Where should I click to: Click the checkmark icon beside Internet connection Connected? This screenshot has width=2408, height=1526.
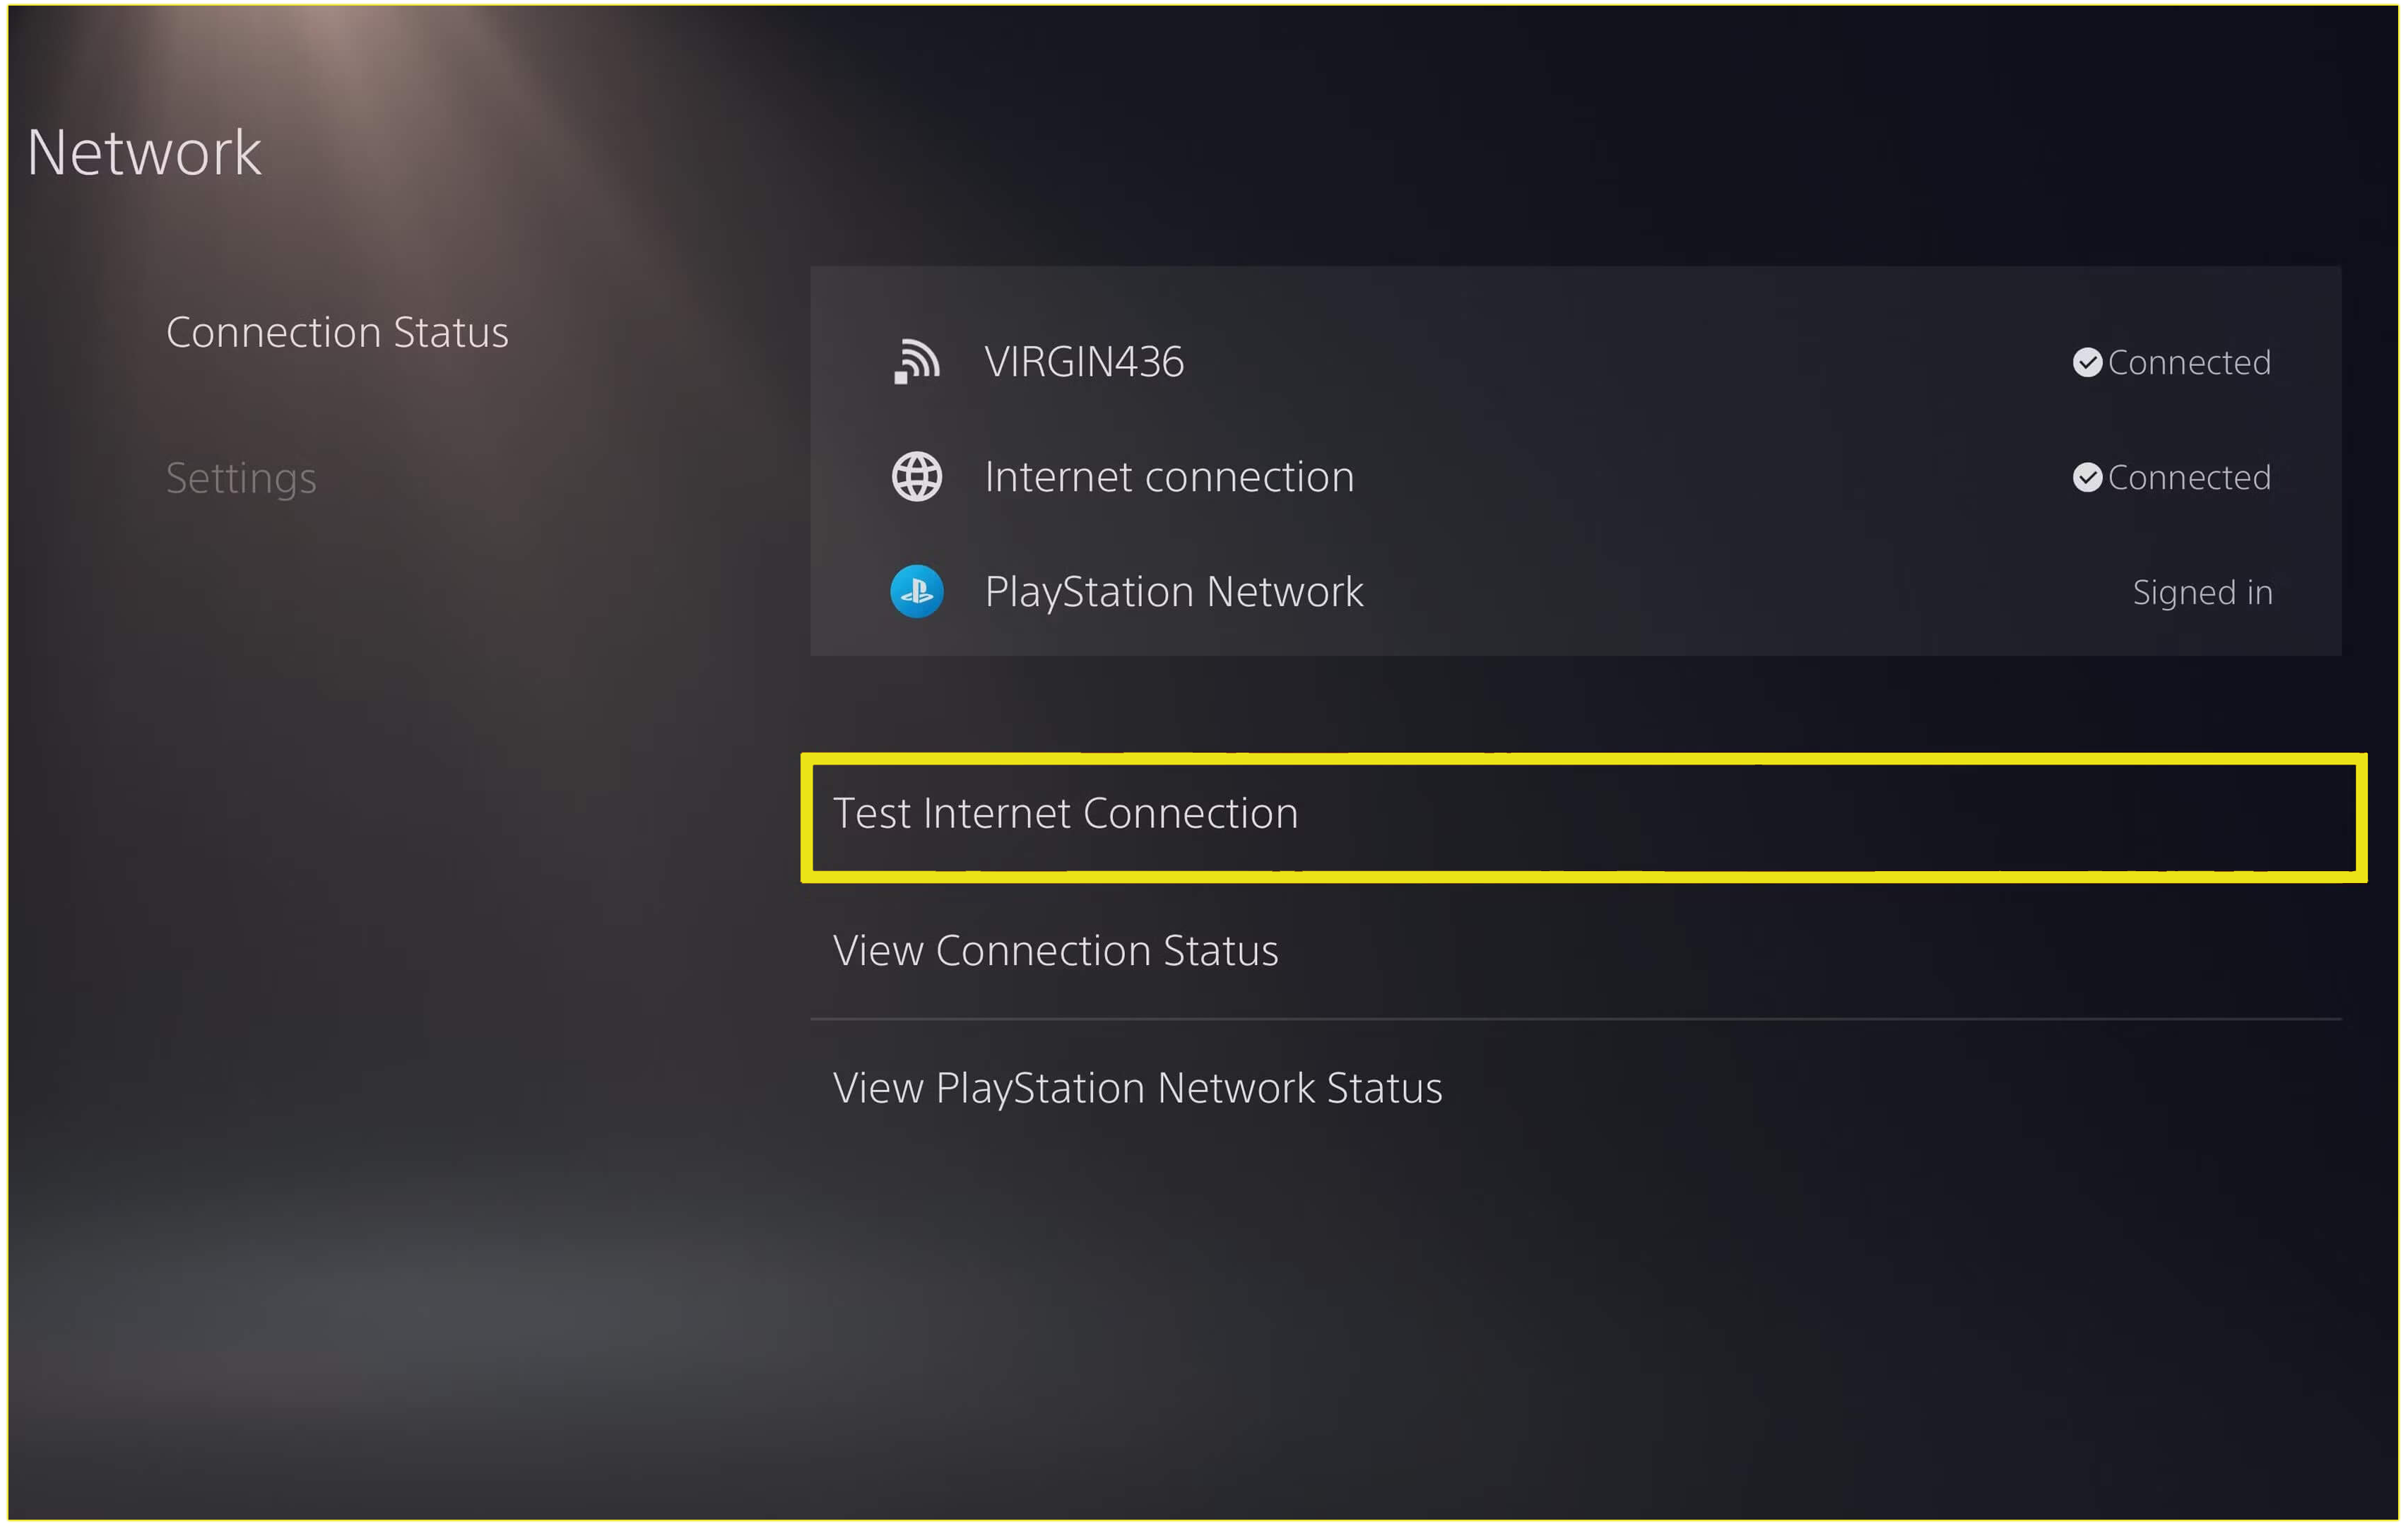[2086, 477]
